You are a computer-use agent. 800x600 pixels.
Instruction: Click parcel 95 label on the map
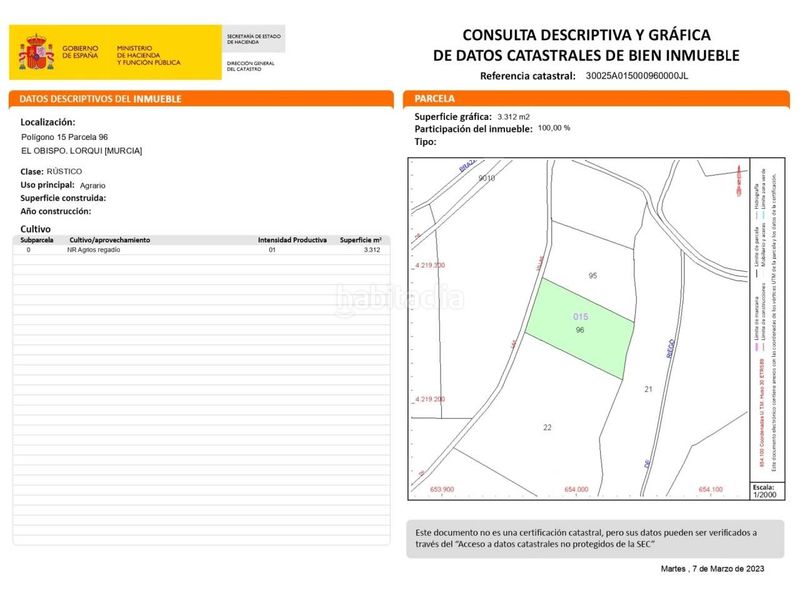point(592,276)
